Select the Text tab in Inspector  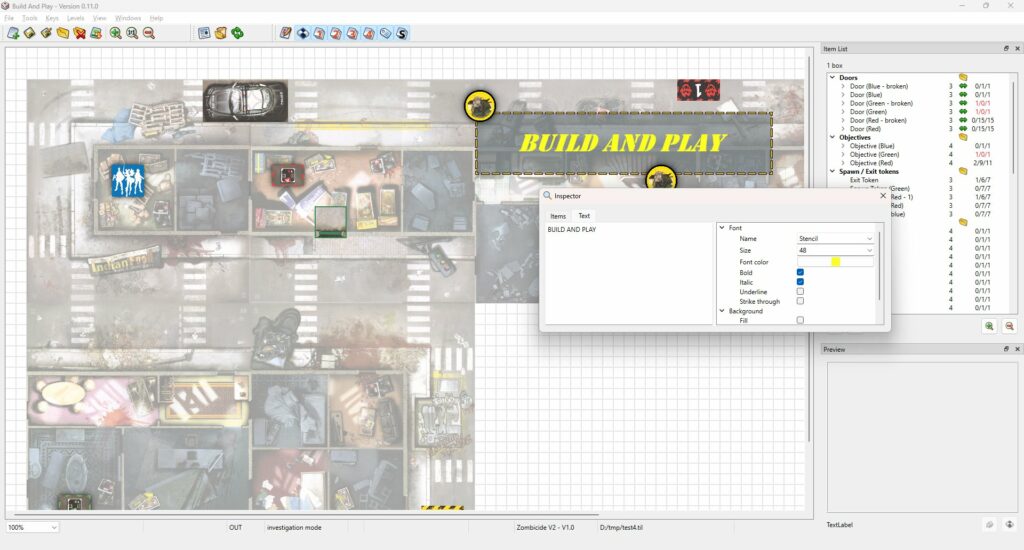(x=584, y=216)
